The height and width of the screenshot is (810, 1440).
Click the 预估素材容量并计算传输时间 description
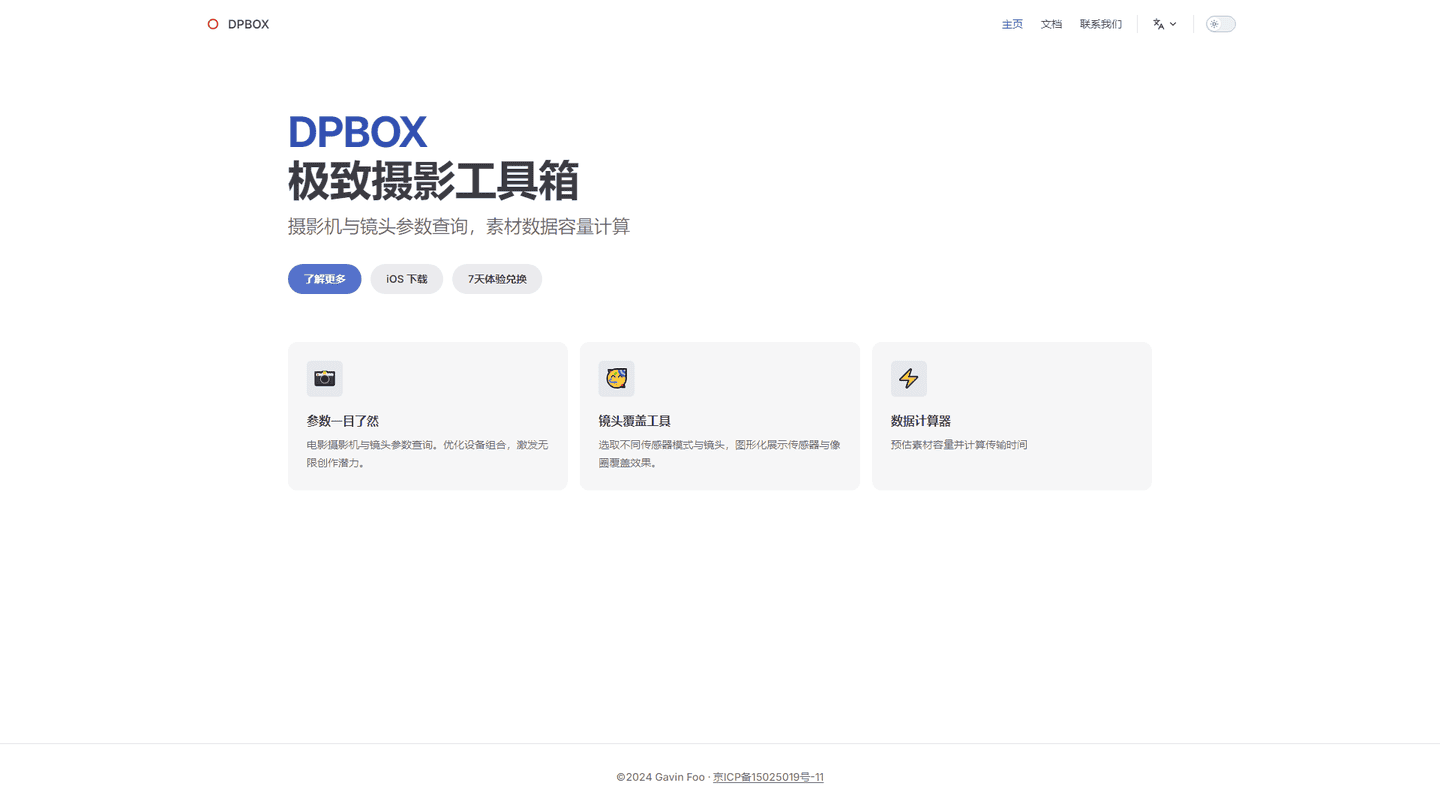pyautogui.click(x=959, y=445)
